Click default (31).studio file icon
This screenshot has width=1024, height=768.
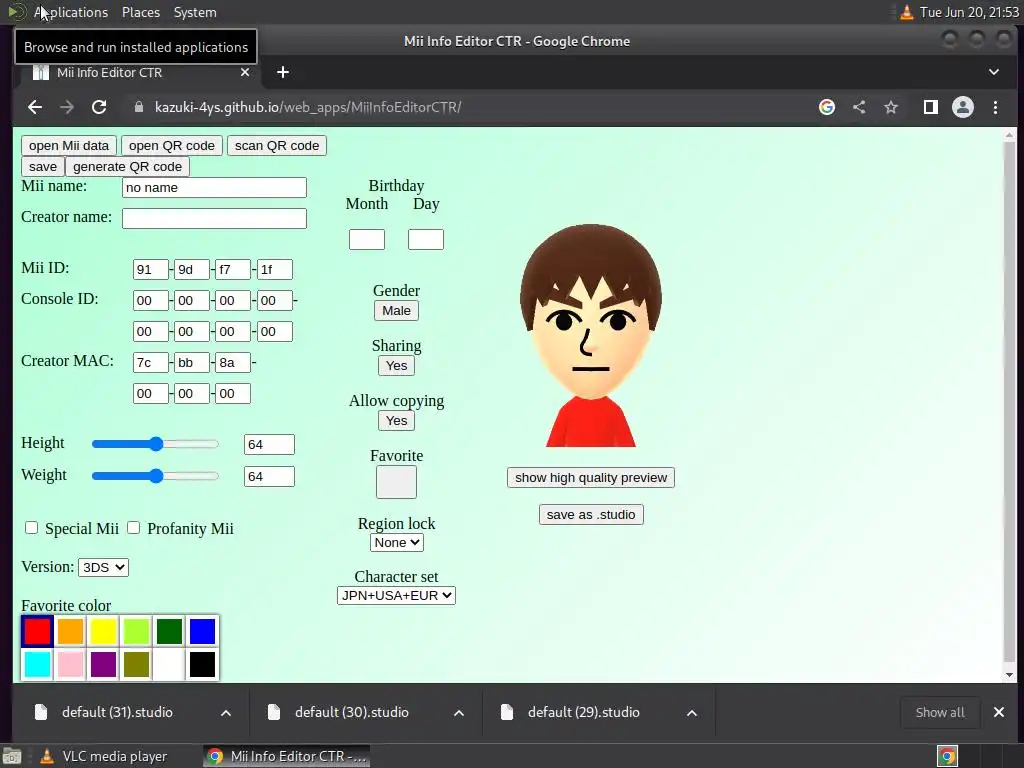coord(41,712)
